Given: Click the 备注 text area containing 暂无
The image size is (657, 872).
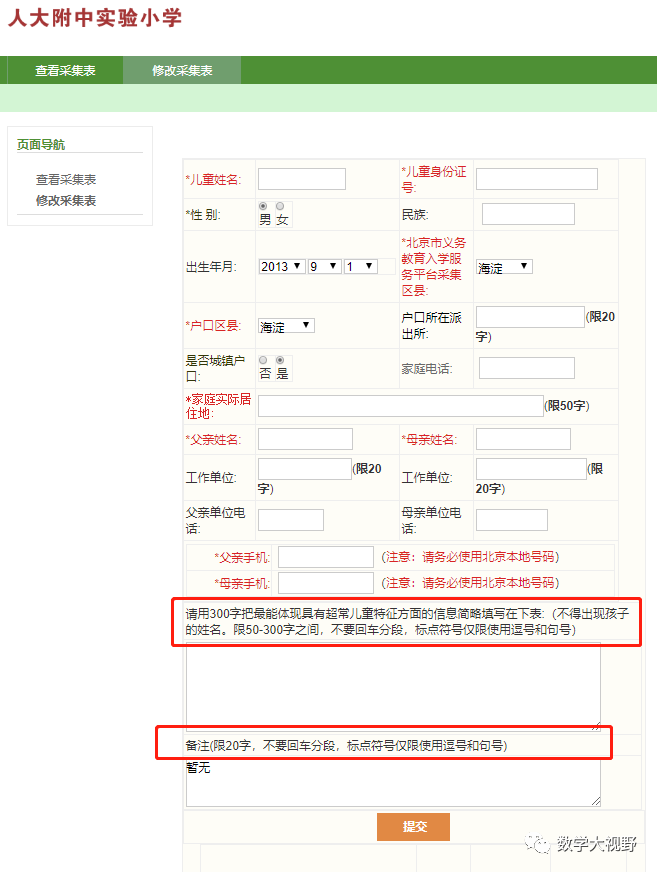Looking at the screenshot, I should [393, 782].
